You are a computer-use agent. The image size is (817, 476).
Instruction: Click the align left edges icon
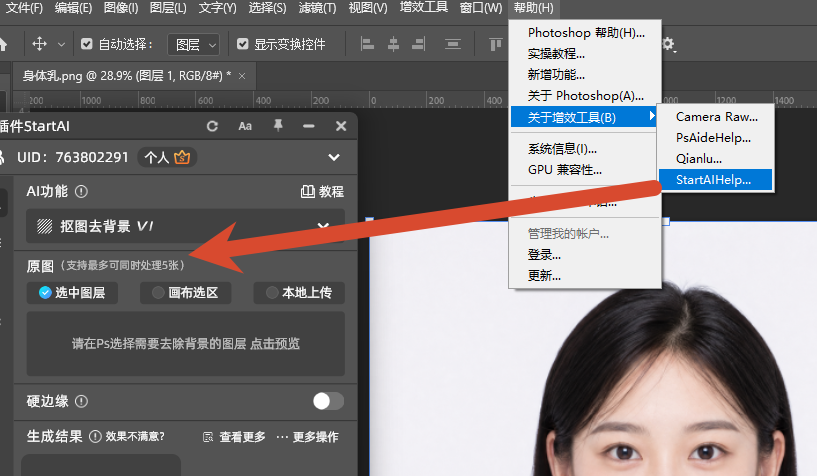(x=367, y=44)
